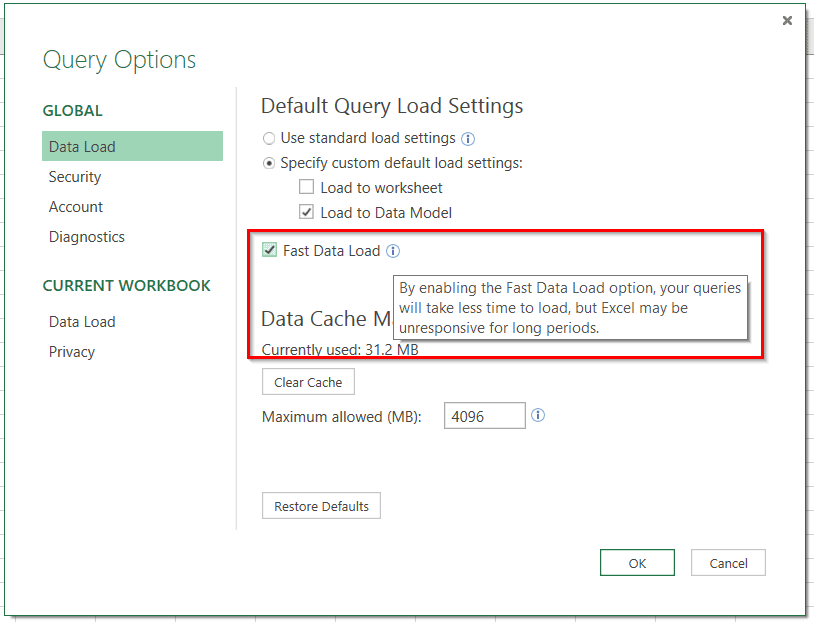Switch to the Diagnostics section
The image size is (814, 622).
(87, 237)
